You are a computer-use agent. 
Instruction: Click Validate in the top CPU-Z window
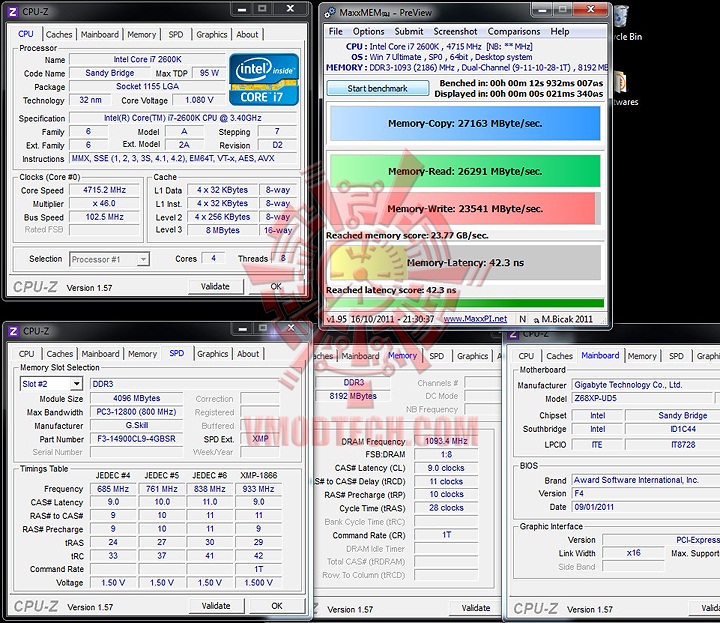click(x=215, y=286)
